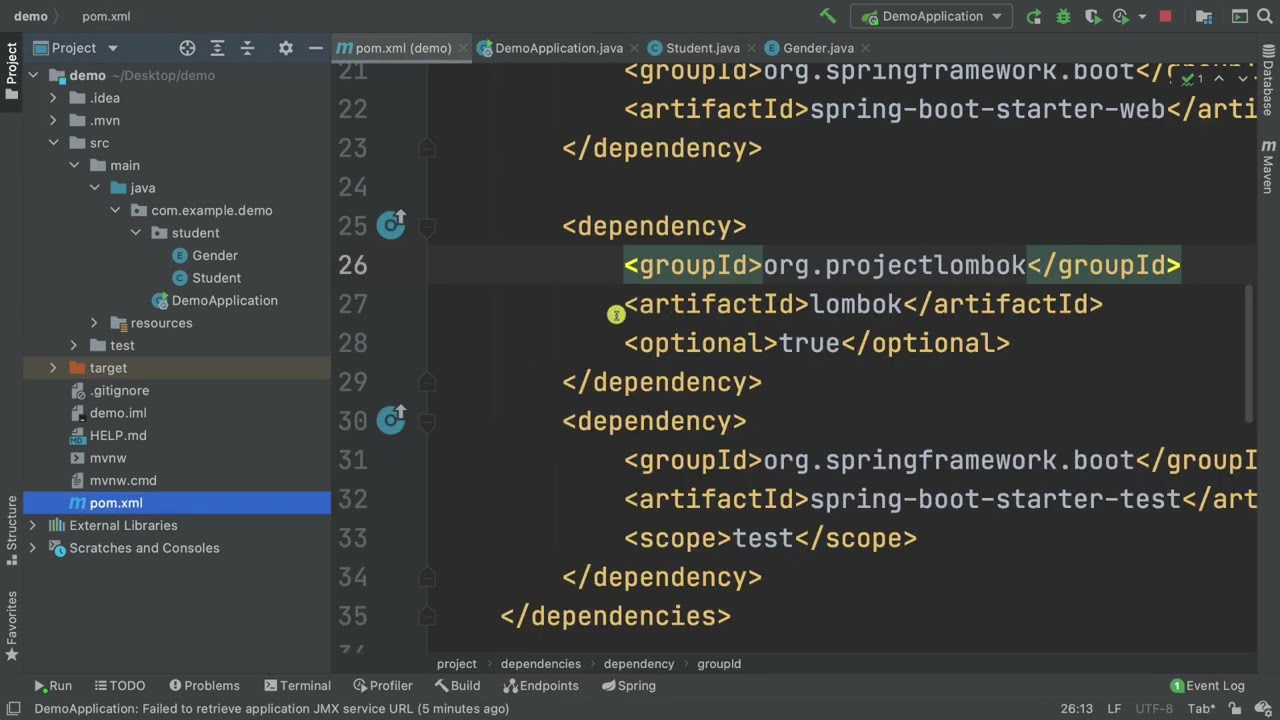Expand the target folder

pyautogui.click(x=53, y=368)
